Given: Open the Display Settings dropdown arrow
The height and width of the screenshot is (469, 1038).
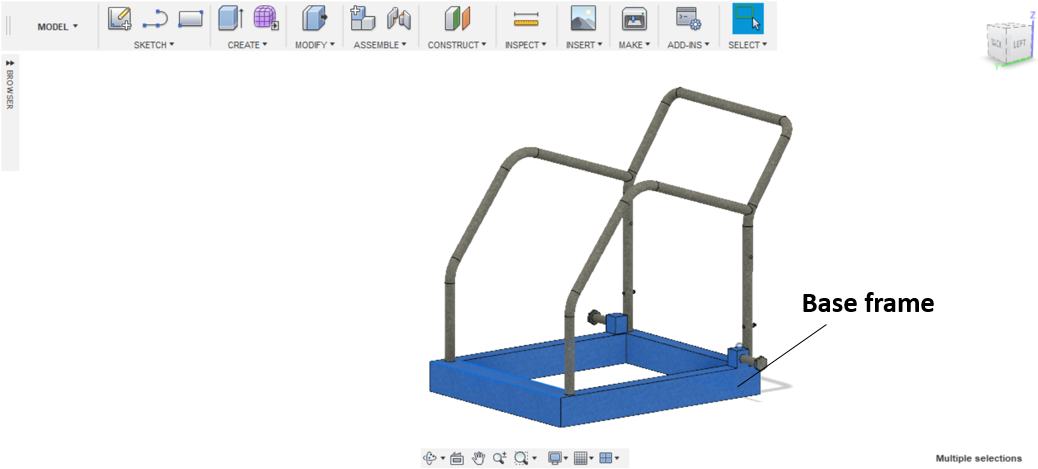Looking at the screenshot, I should (x=566, y=458).
